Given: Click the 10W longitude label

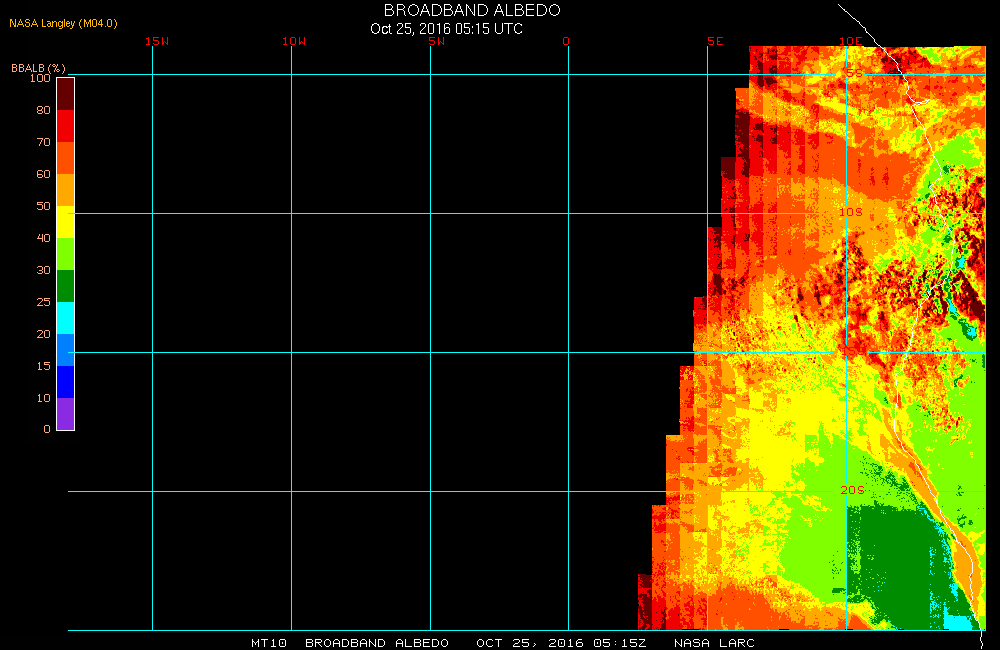Looking at the screenshot, I should (x=294, y=41).
